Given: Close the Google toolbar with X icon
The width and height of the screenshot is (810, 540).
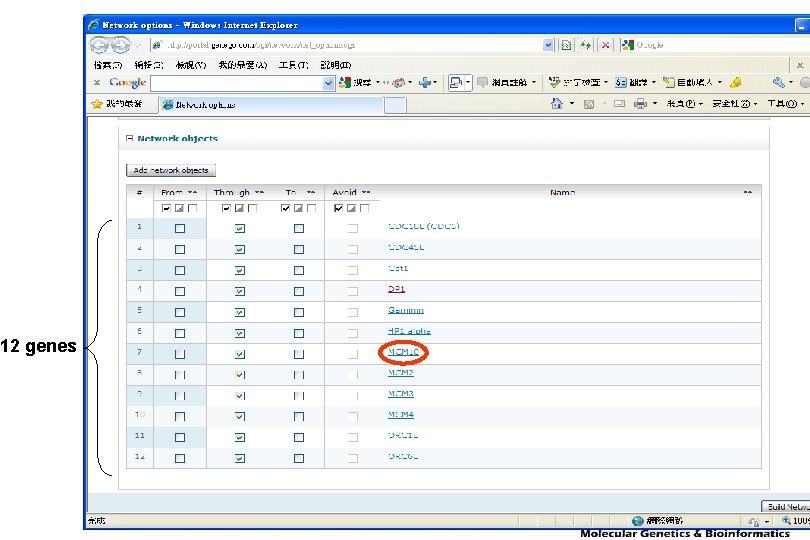Looking at the screenshot, I should click(97, 83).
